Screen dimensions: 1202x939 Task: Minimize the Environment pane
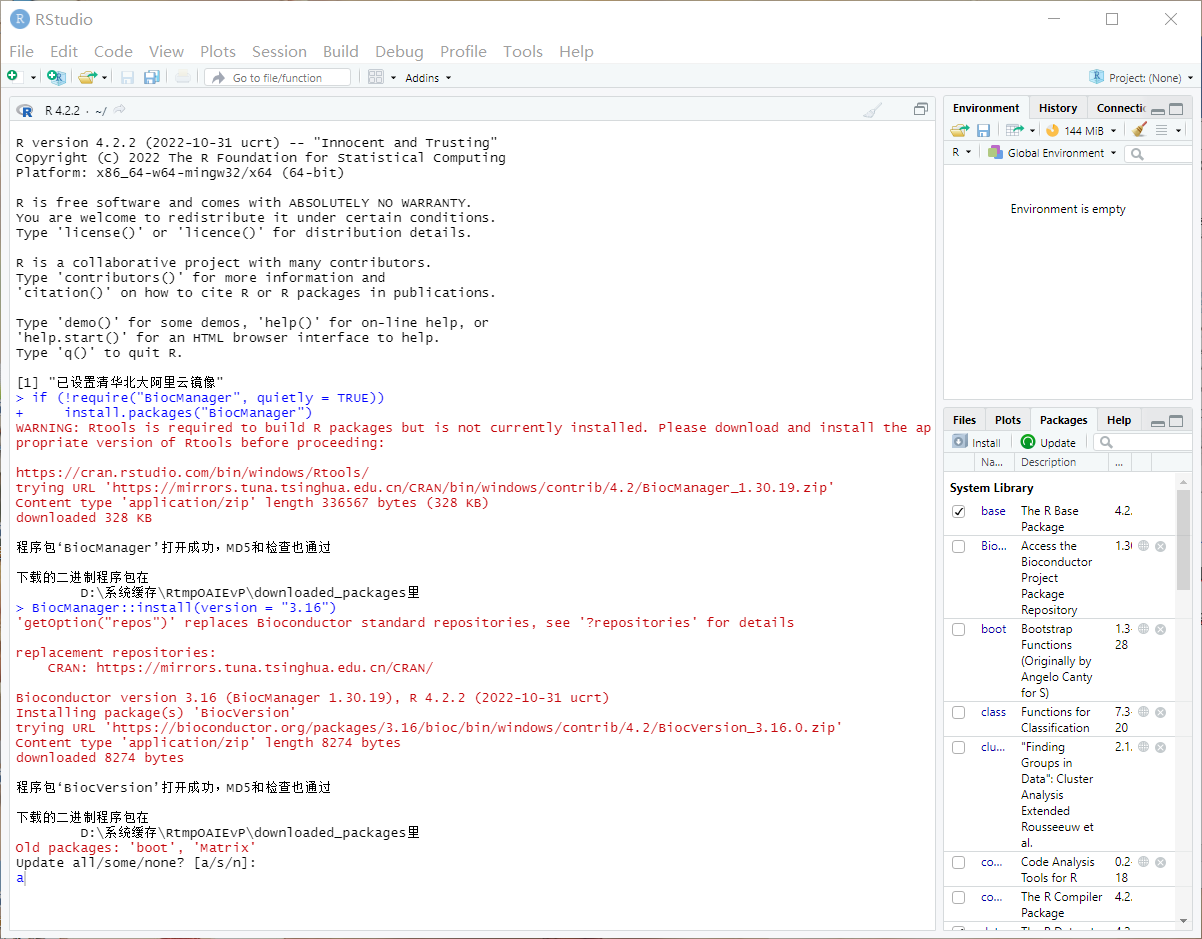point(1157,110)
